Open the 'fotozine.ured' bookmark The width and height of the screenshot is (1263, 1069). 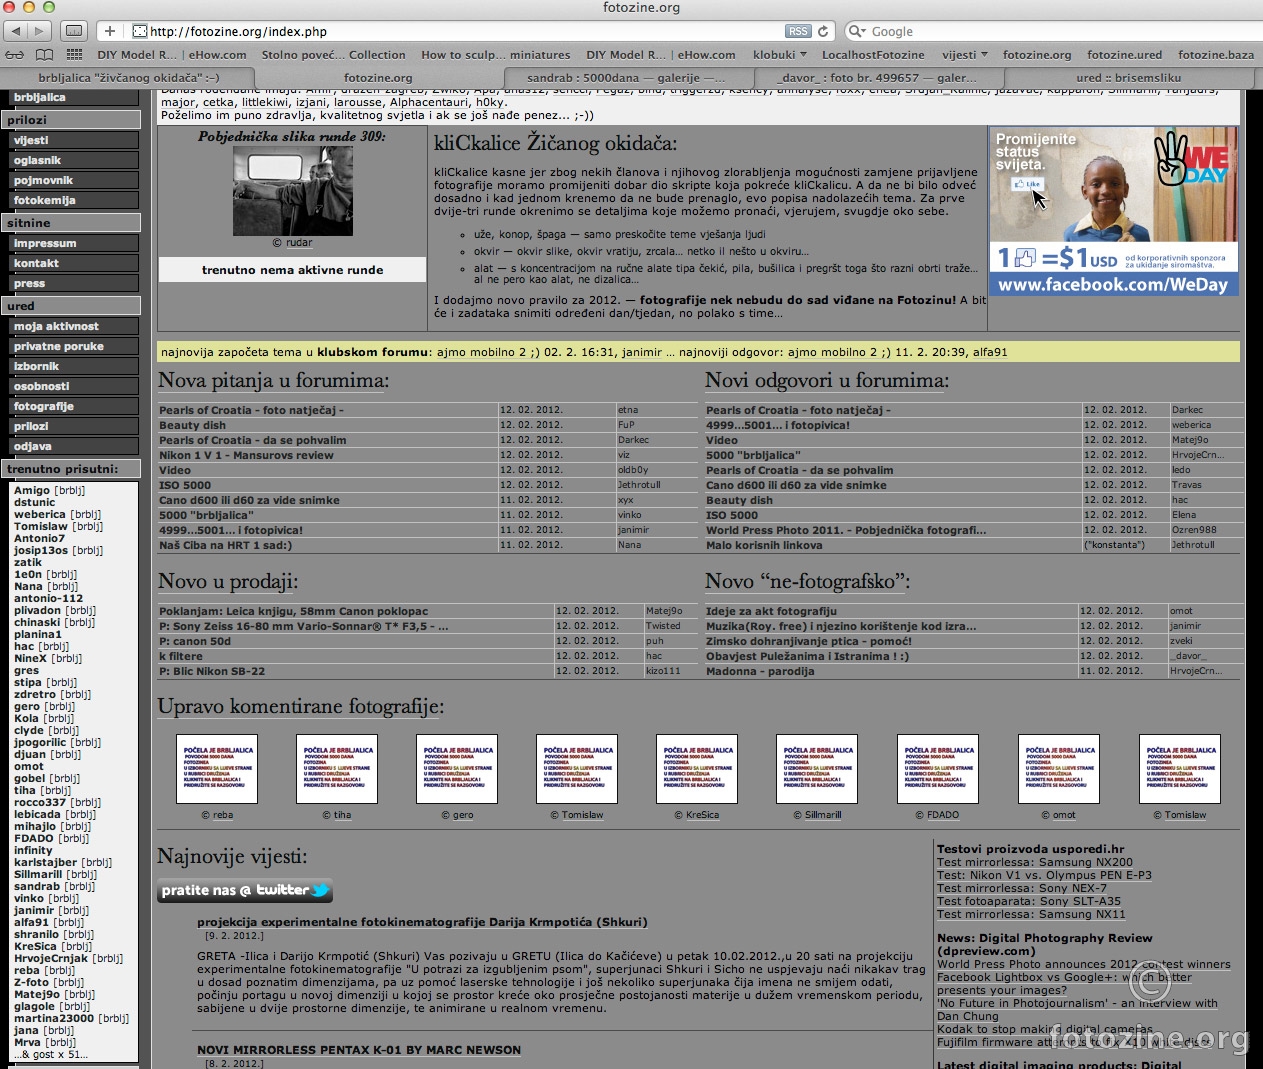1125,55
